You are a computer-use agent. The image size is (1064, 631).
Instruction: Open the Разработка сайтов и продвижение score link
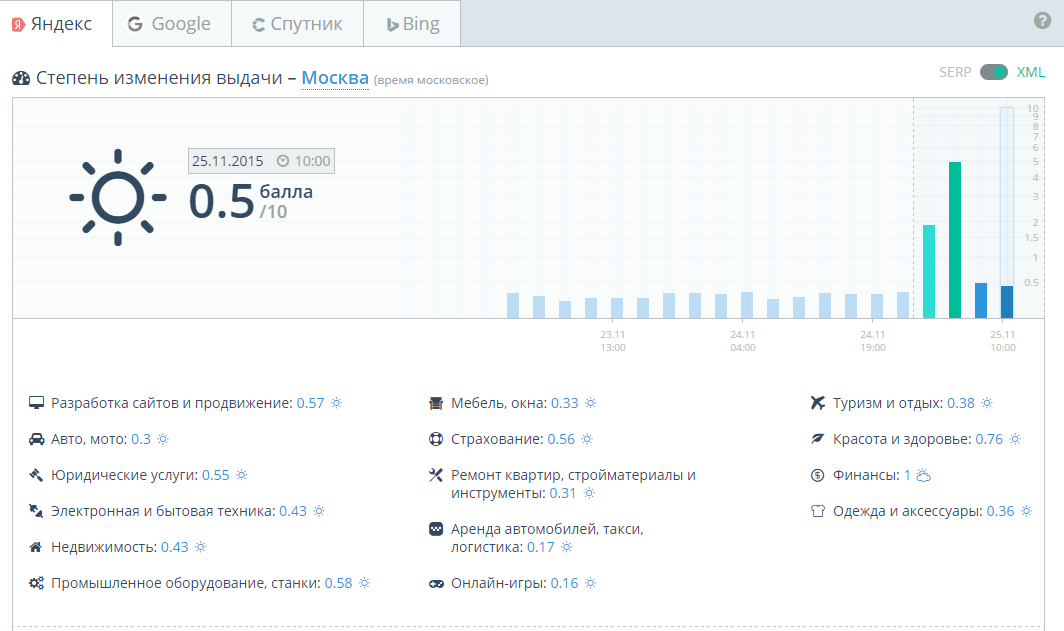310,403
